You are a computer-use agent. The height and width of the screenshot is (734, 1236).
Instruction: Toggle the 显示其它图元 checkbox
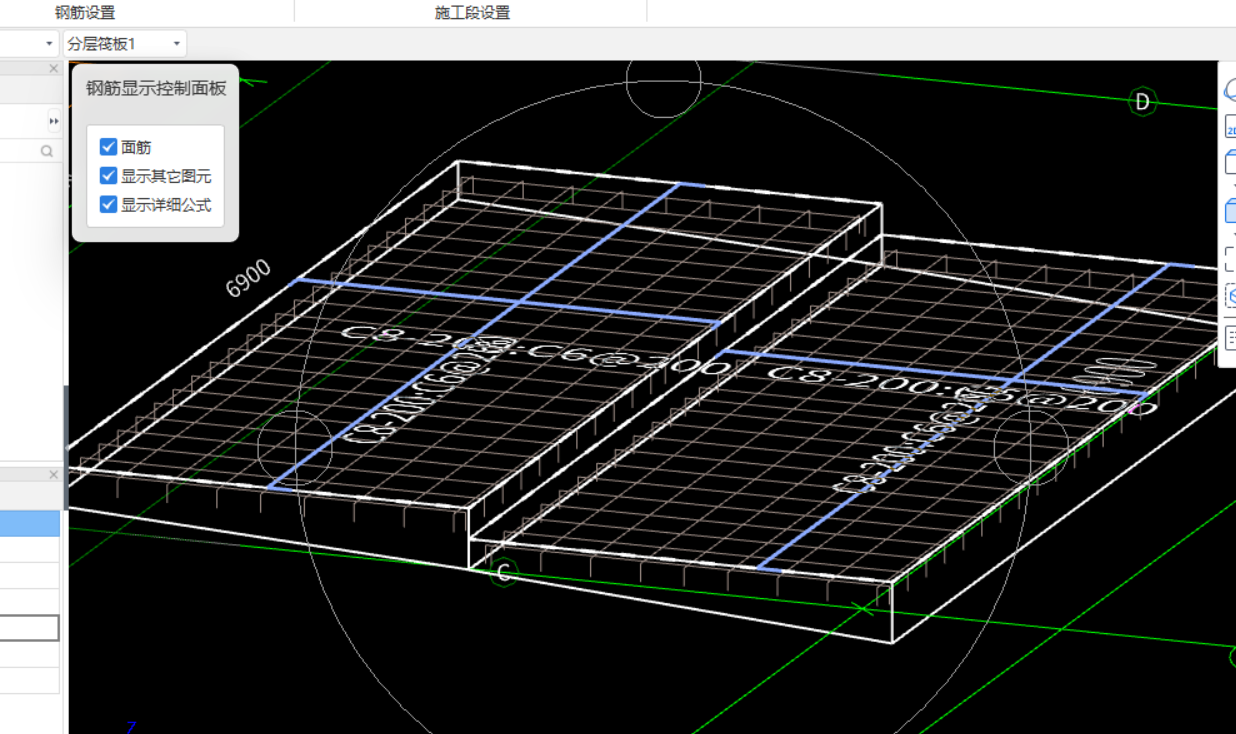(x=109, y=176)
